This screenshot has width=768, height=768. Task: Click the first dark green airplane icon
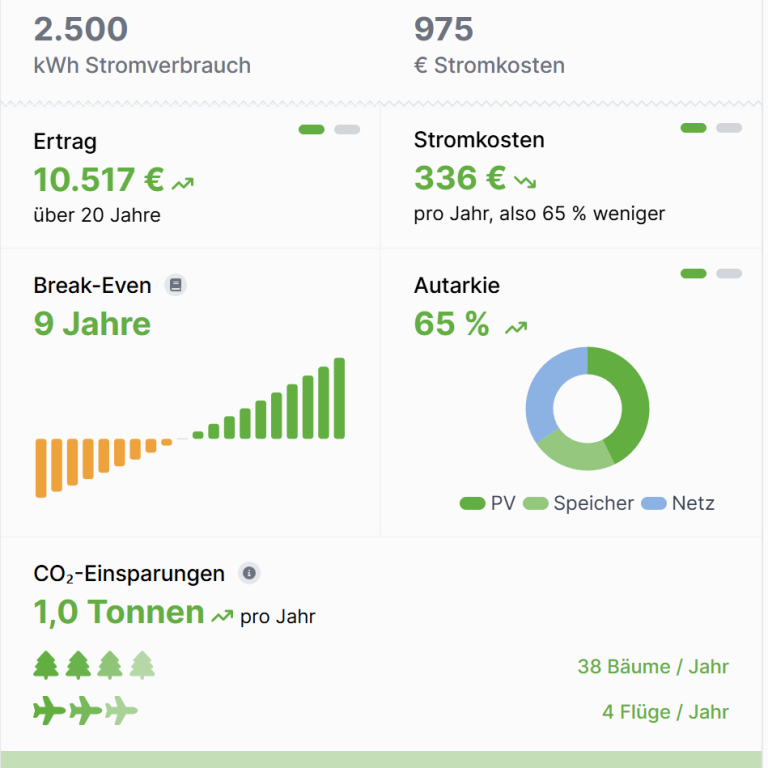click(x=49, y=710)
